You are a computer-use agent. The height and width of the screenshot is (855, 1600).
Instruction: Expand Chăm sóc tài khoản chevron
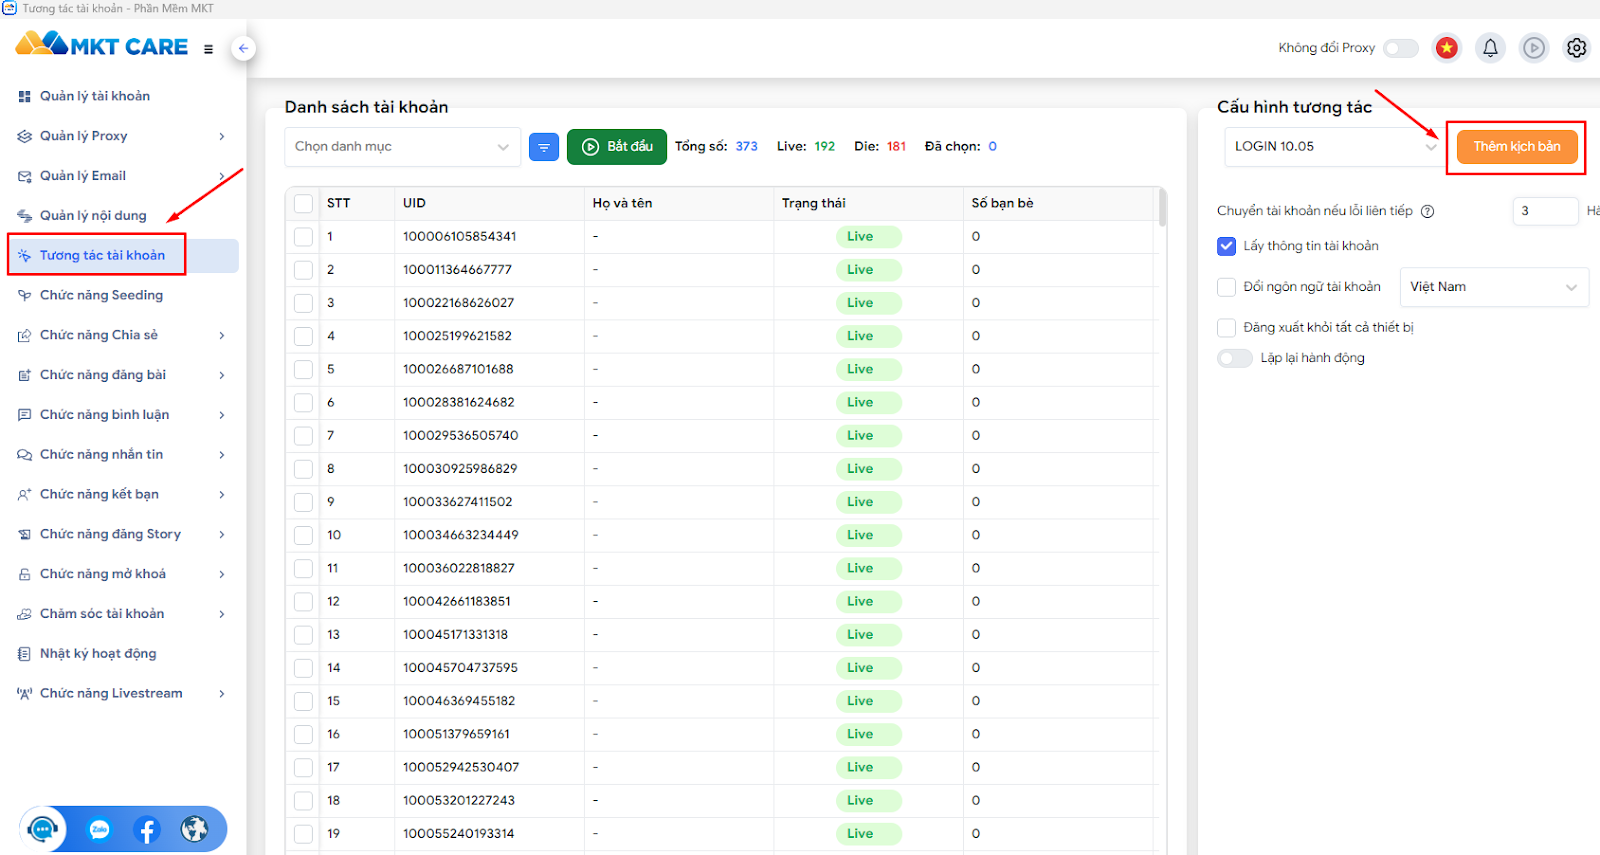[x=222, y=614]
